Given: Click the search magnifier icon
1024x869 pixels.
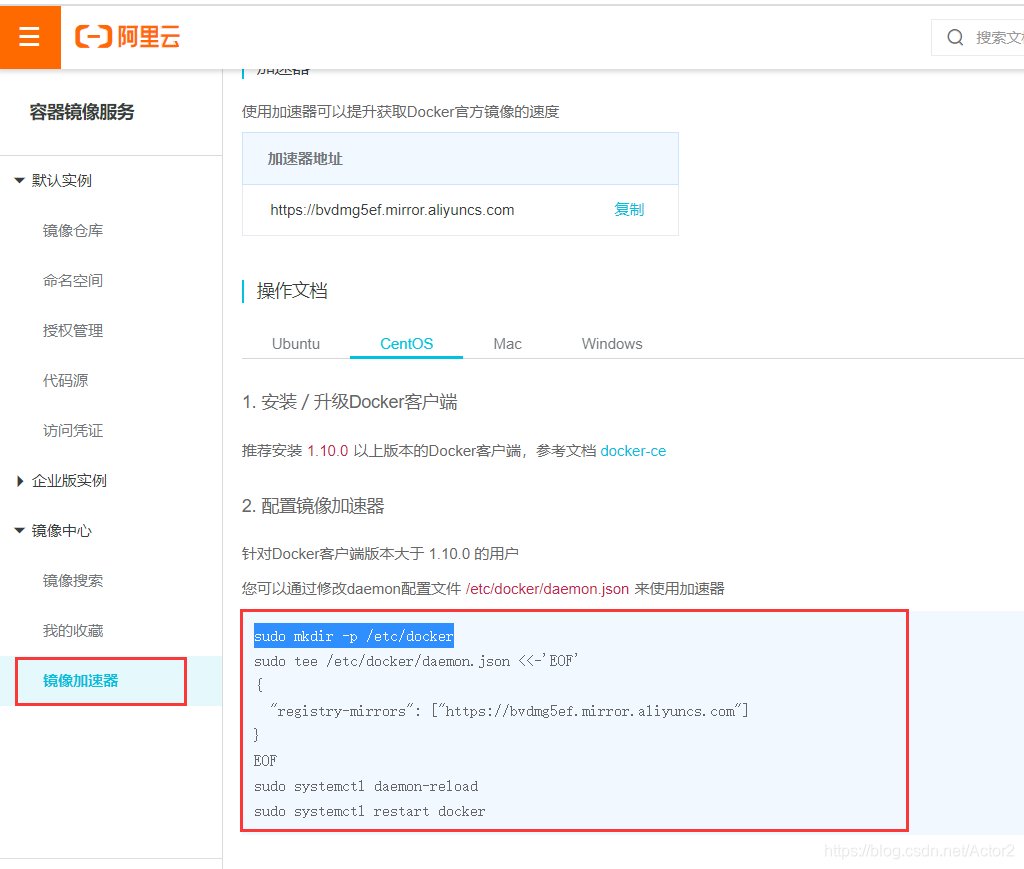Looking at the screenshot, I should [x=955, y=37].
